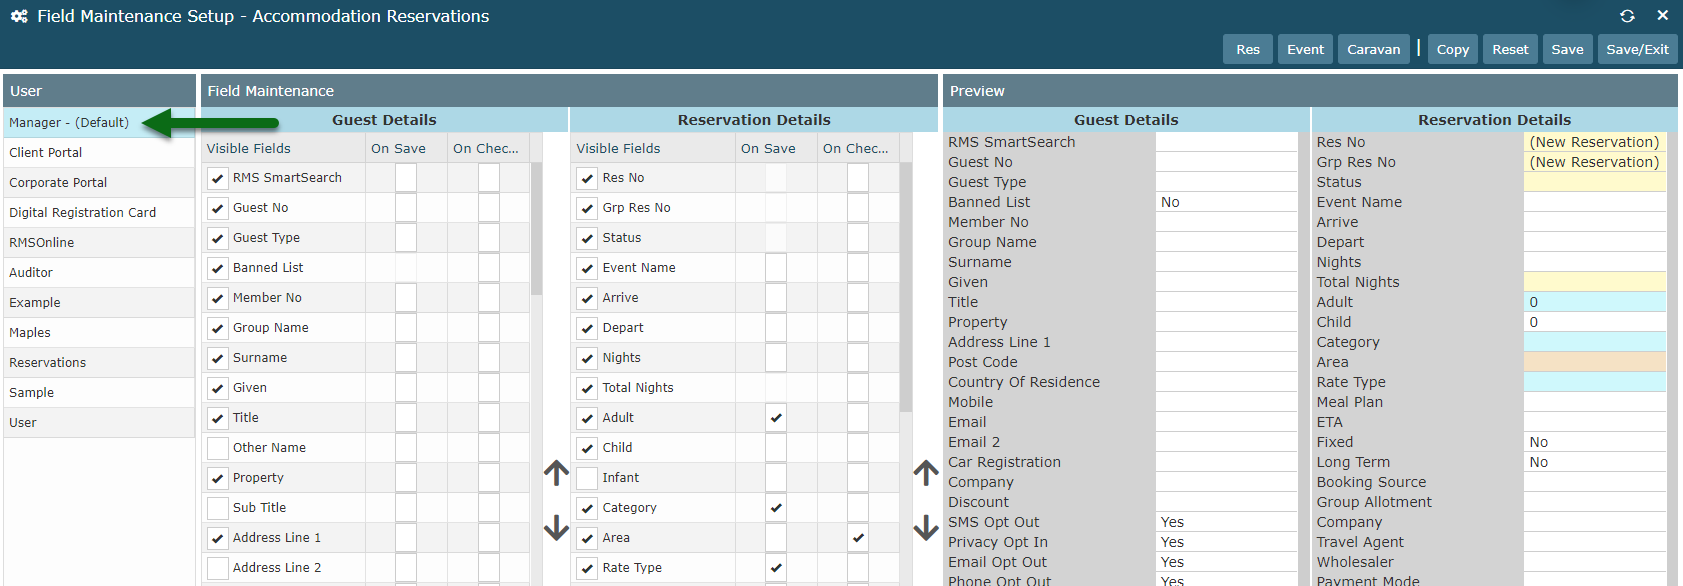Enable On Save for Surname

point(406,358)
